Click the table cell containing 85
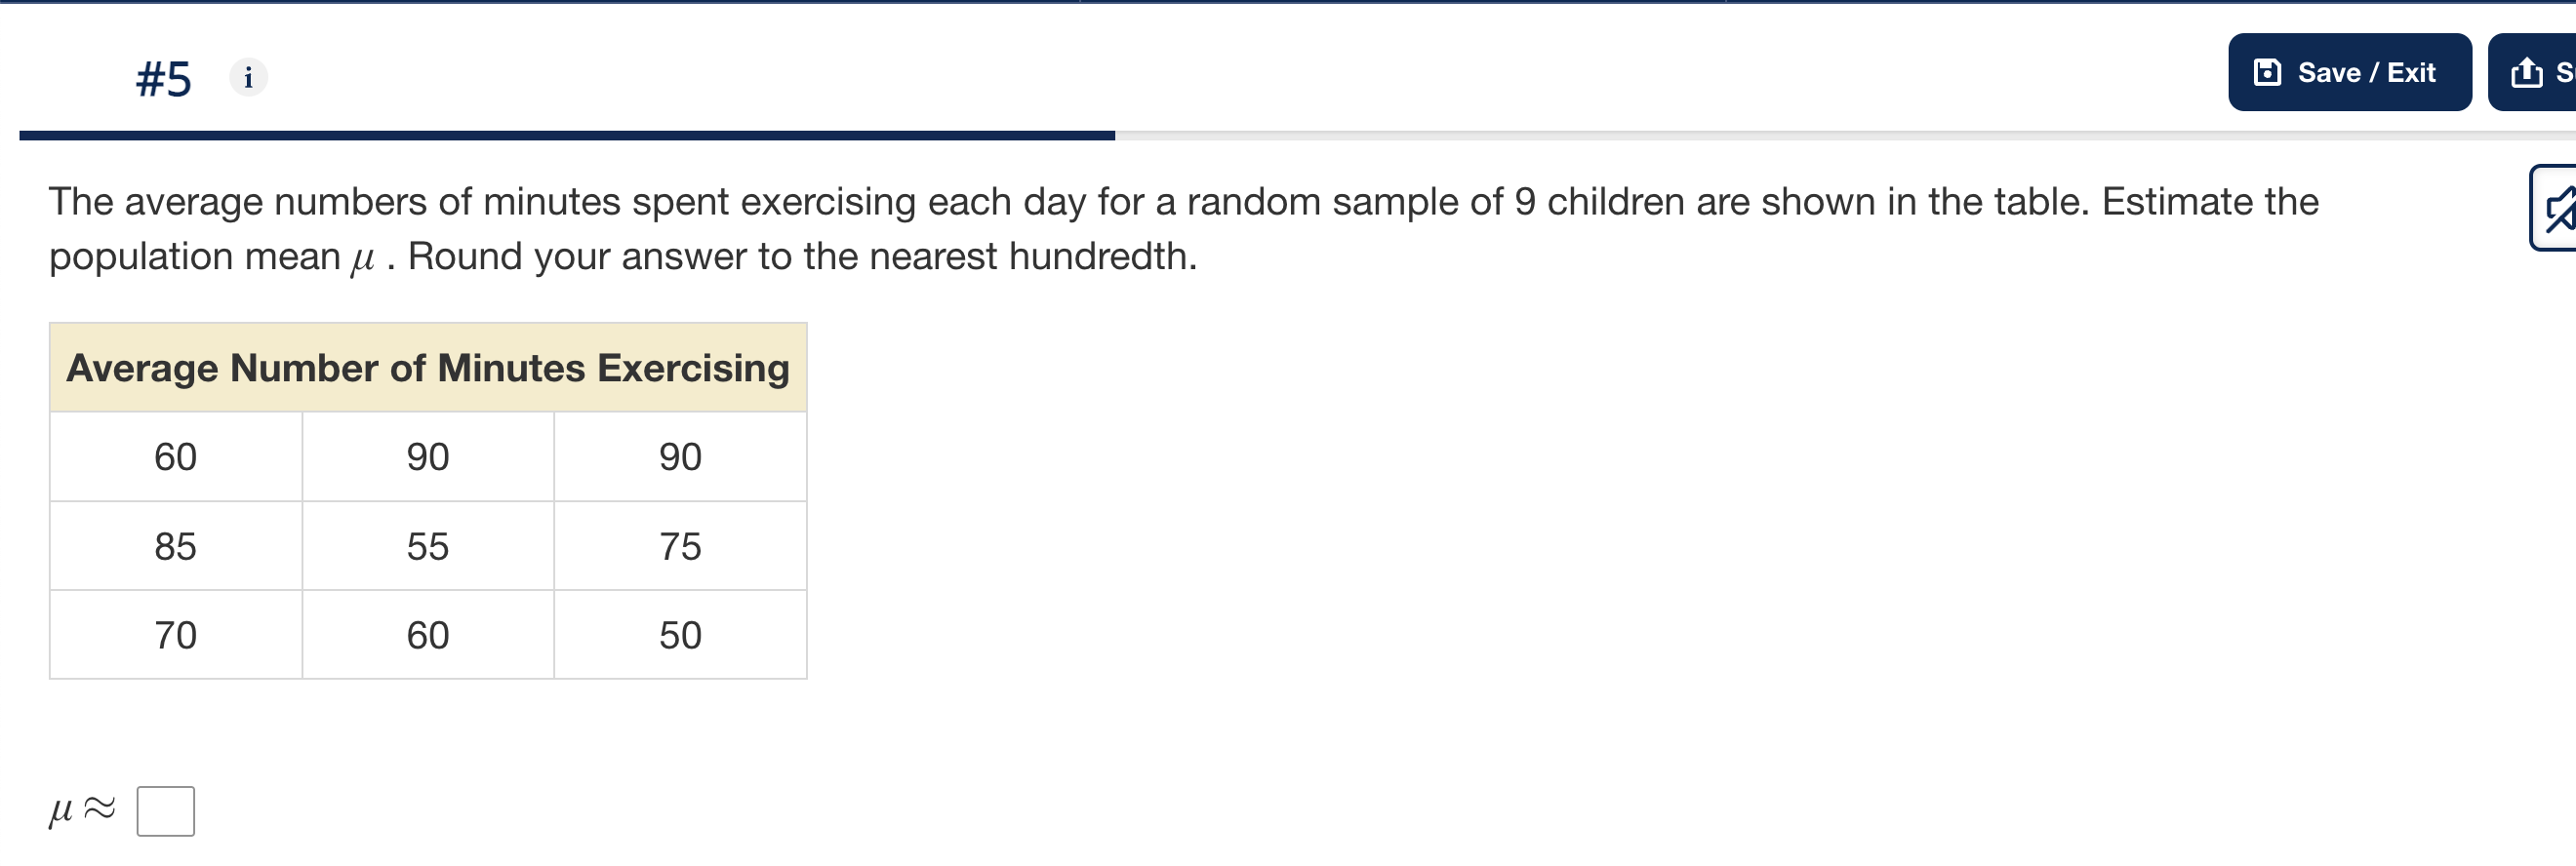Image resolution: width=2576 pixels, height=866 pixels. point(175,545)
